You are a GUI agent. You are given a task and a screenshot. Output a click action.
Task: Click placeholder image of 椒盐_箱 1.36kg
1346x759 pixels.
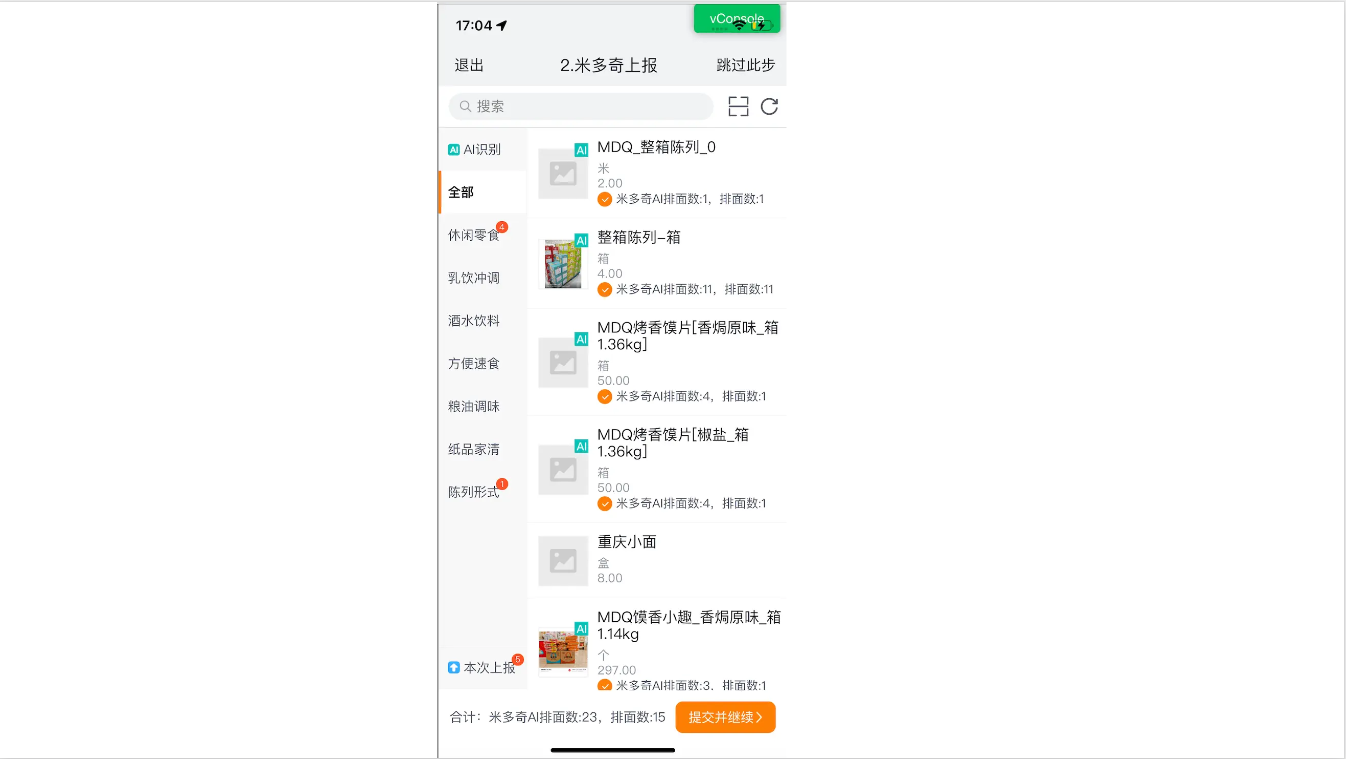click(x=563, y=469)
